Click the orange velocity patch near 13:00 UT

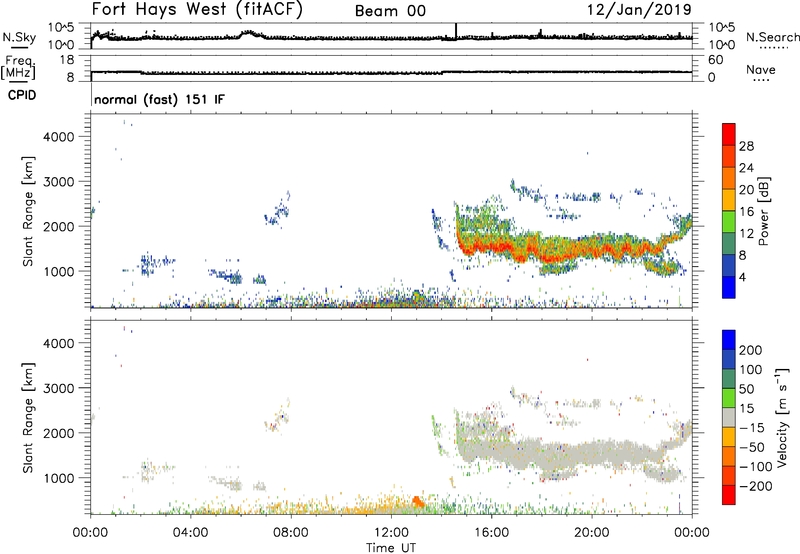417,501
